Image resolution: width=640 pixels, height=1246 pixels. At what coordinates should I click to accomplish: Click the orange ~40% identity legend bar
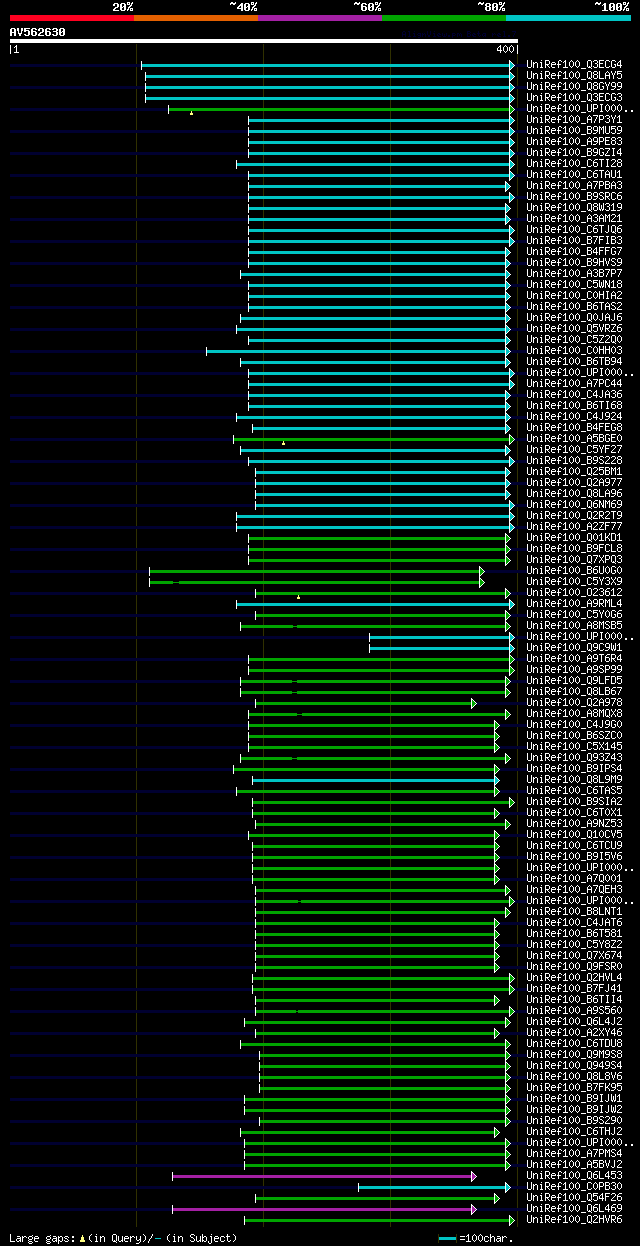coord(196,18)
